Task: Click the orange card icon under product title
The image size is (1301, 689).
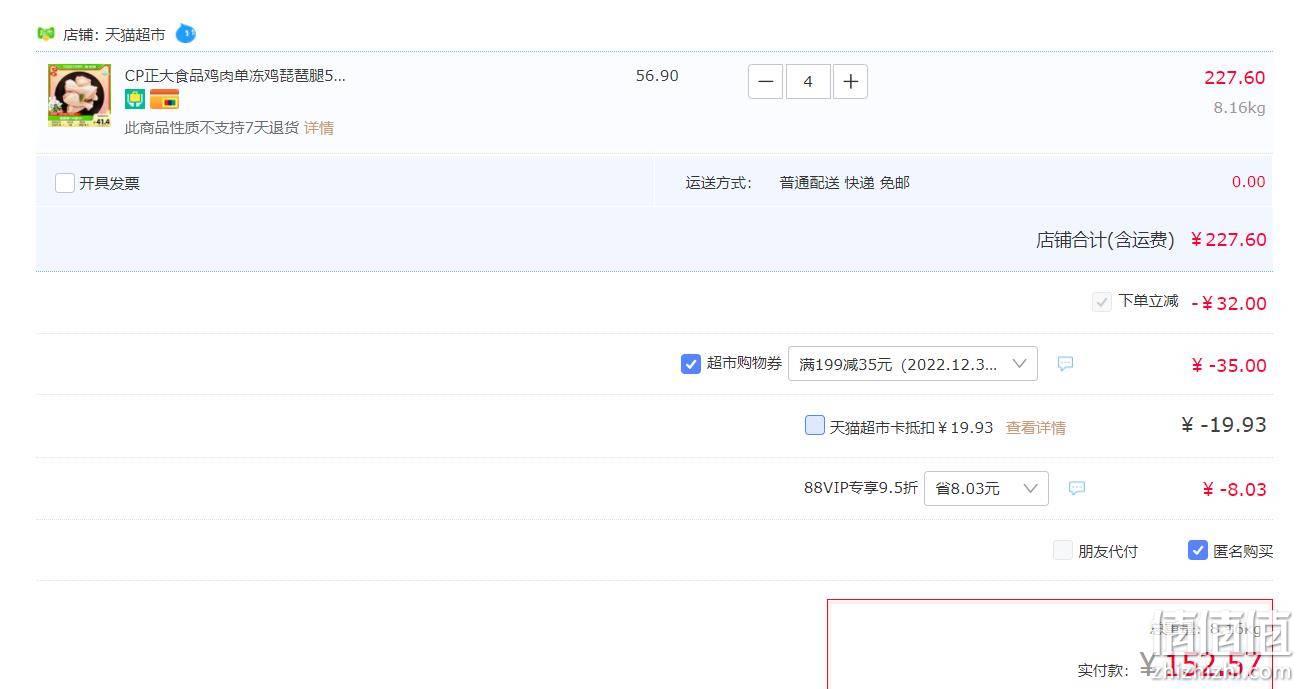Action: pos(164,99)
